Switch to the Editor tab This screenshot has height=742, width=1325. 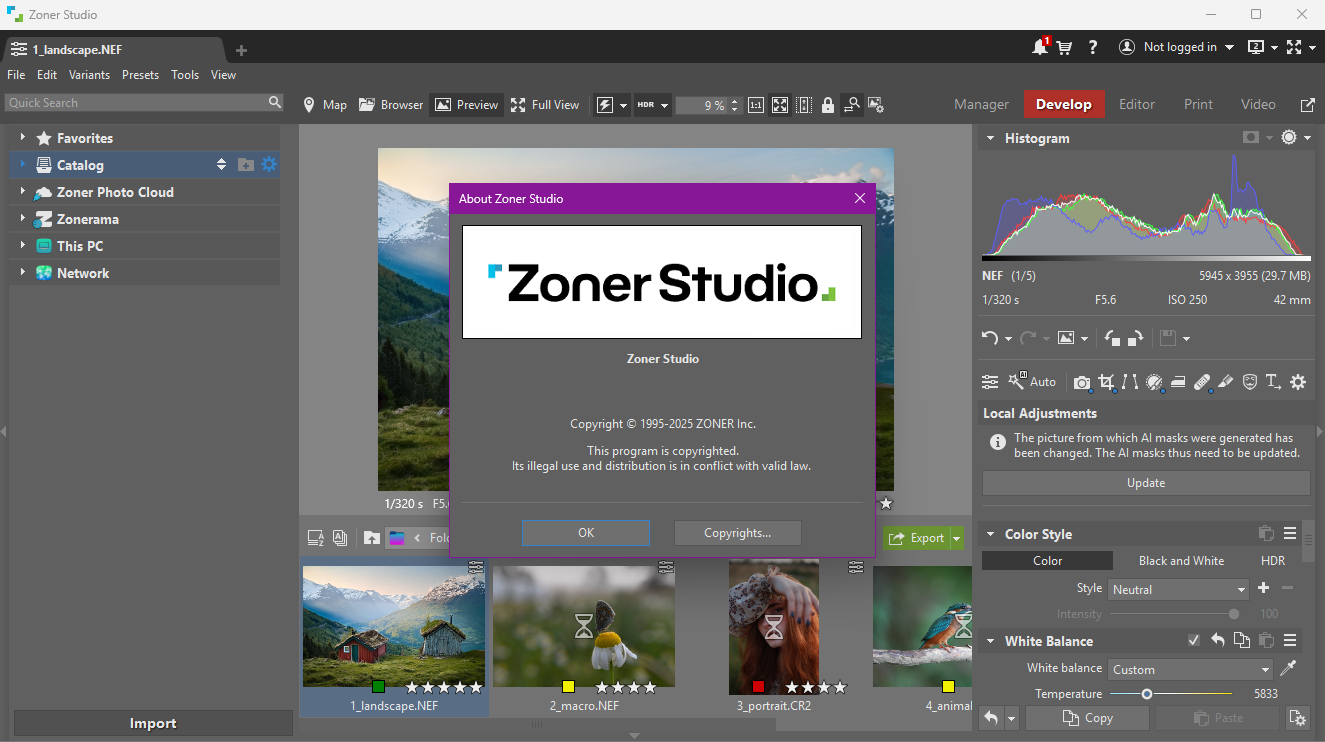tap(1136, 104)
